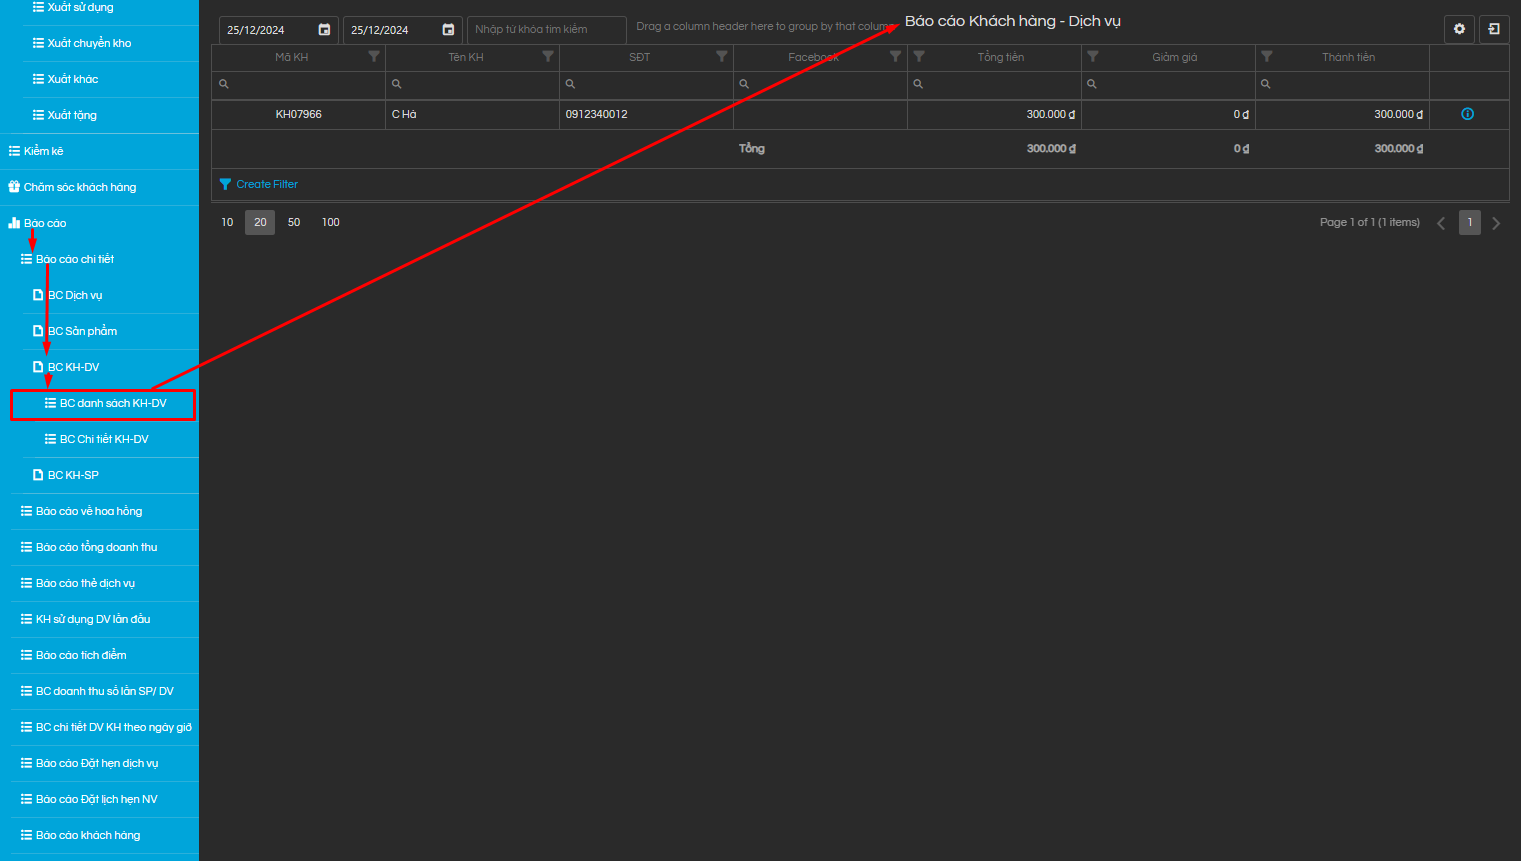Expand the BC KH-DV tree item
The image size is (1521, 861).
pyautogui.click(x=74, y=367)
